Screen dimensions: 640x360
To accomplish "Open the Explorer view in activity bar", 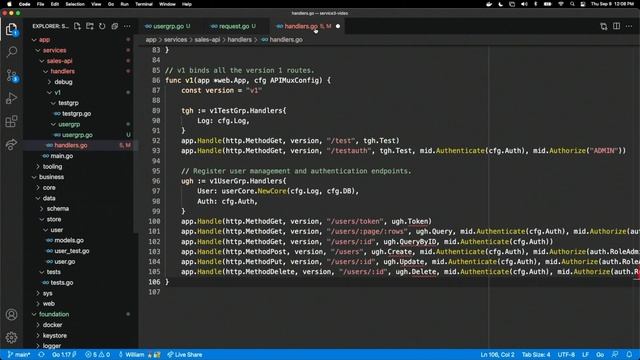I will click(x=11, y=29).
